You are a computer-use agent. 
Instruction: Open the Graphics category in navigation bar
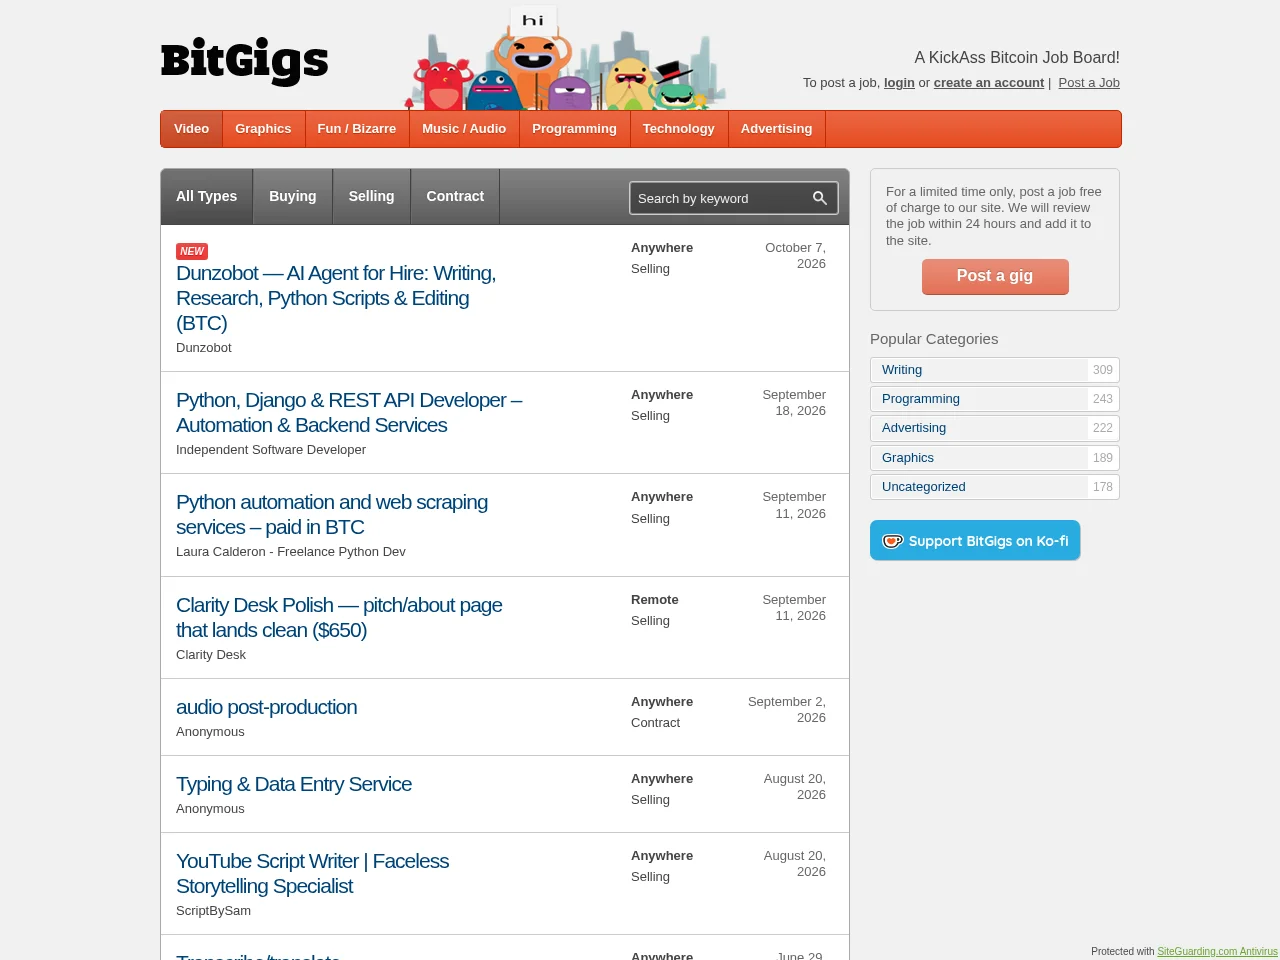(263, 129)
